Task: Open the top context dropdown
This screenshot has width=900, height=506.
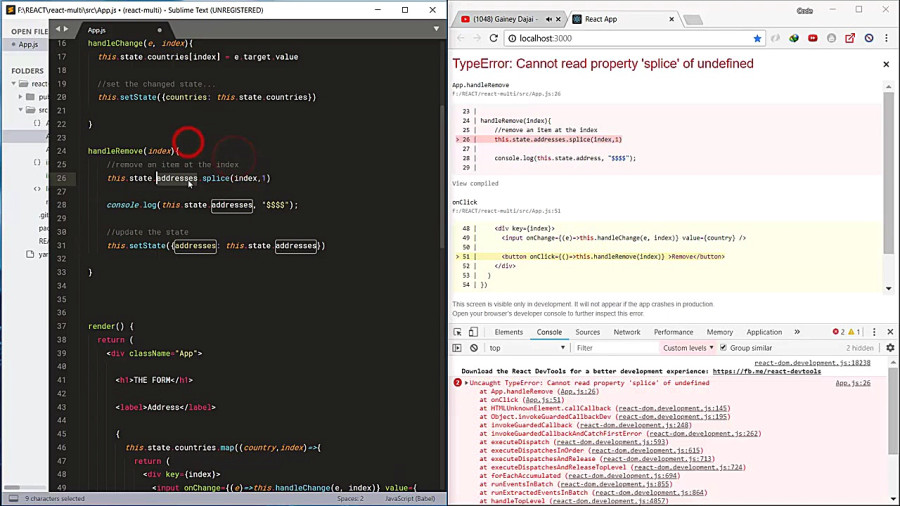Action: (x=526, y=348)
